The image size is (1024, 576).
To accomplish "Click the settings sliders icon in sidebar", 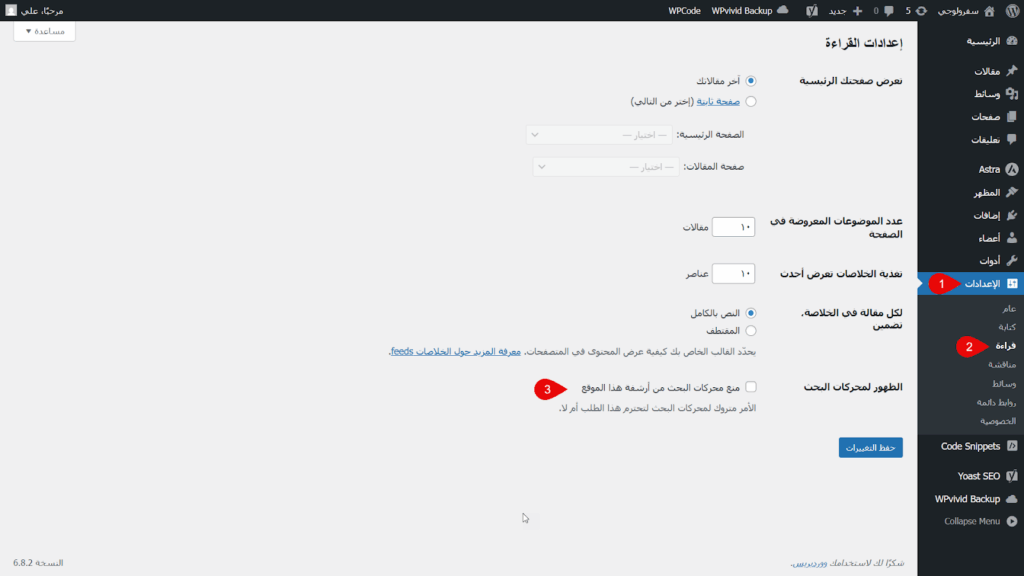I will click(1012, 283).
